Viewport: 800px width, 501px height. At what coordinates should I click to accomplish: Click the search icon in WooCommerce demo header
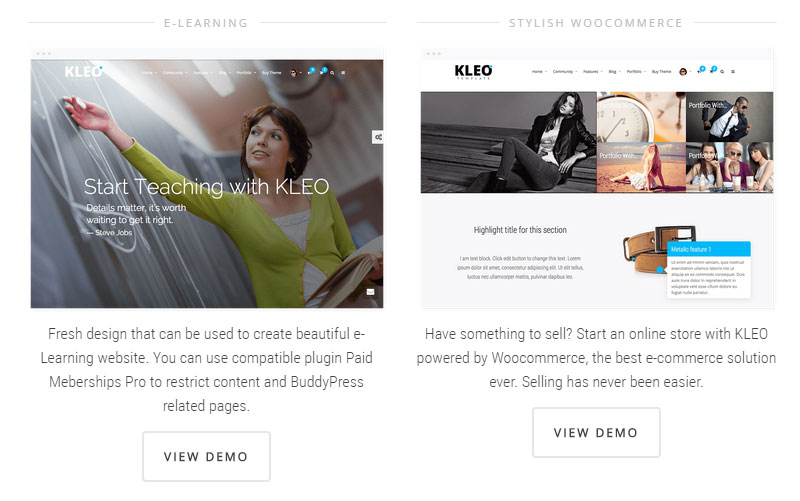(x=722, y=71)
